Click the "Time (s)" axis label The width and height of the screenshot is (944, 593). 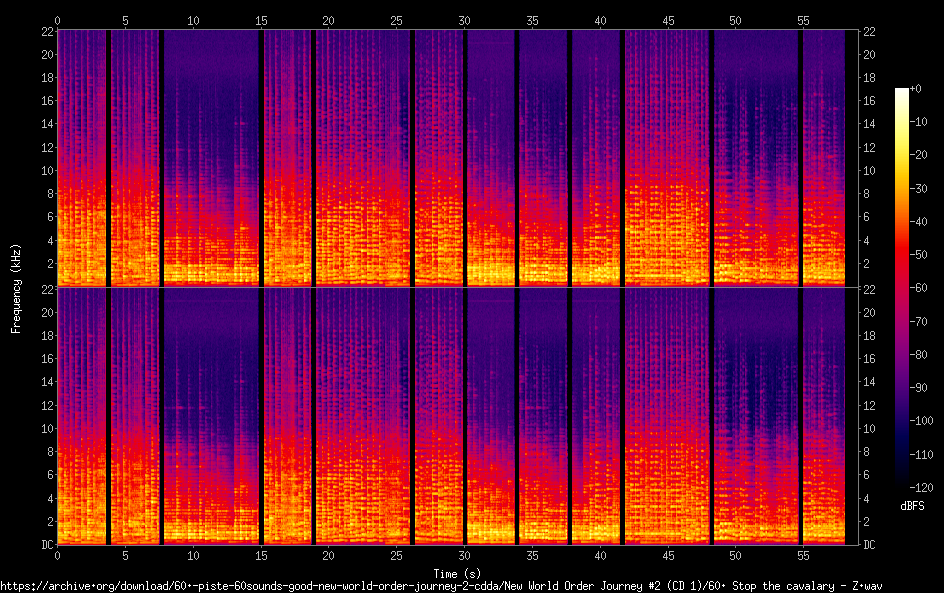pos(457,573)
